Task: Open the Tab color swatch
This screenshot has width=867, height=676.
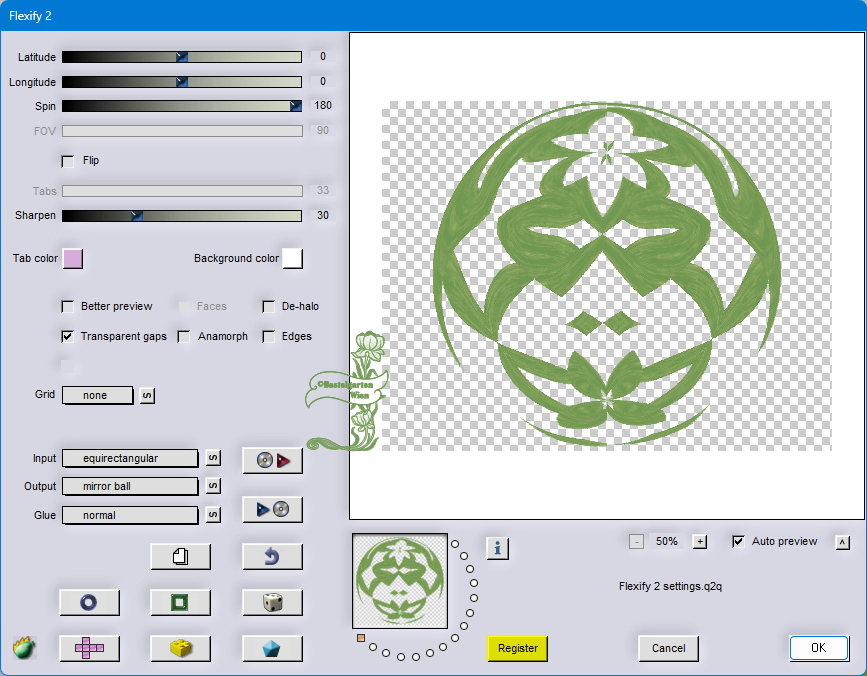Action: (x=73, y=259)
